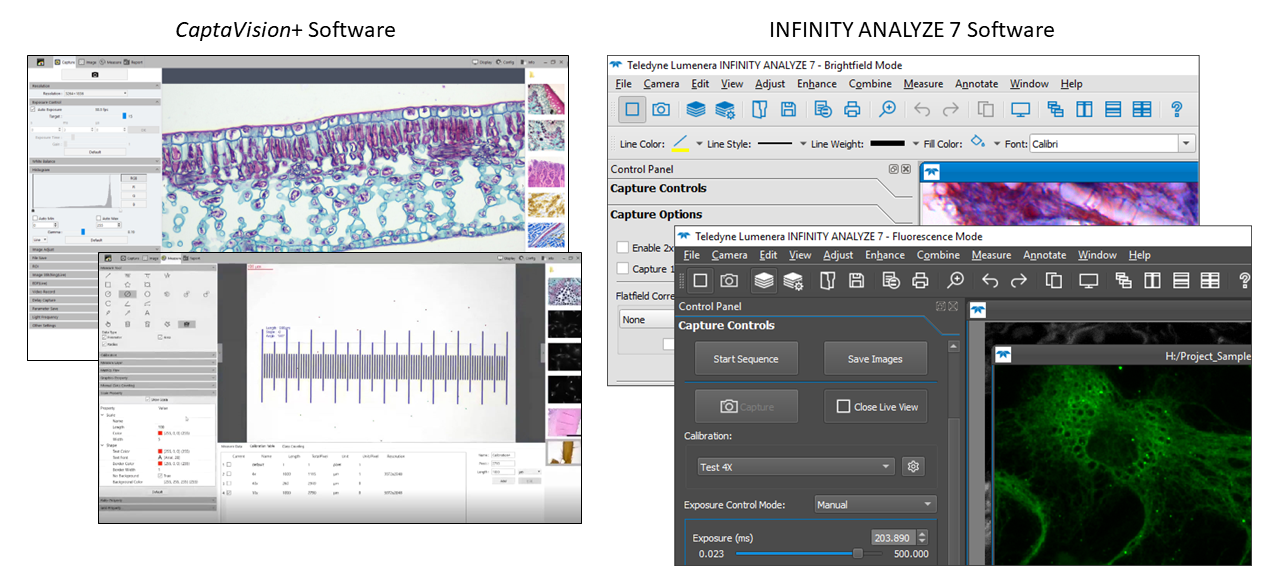Click the Capture button with camera icon

(x=747, y=407)
